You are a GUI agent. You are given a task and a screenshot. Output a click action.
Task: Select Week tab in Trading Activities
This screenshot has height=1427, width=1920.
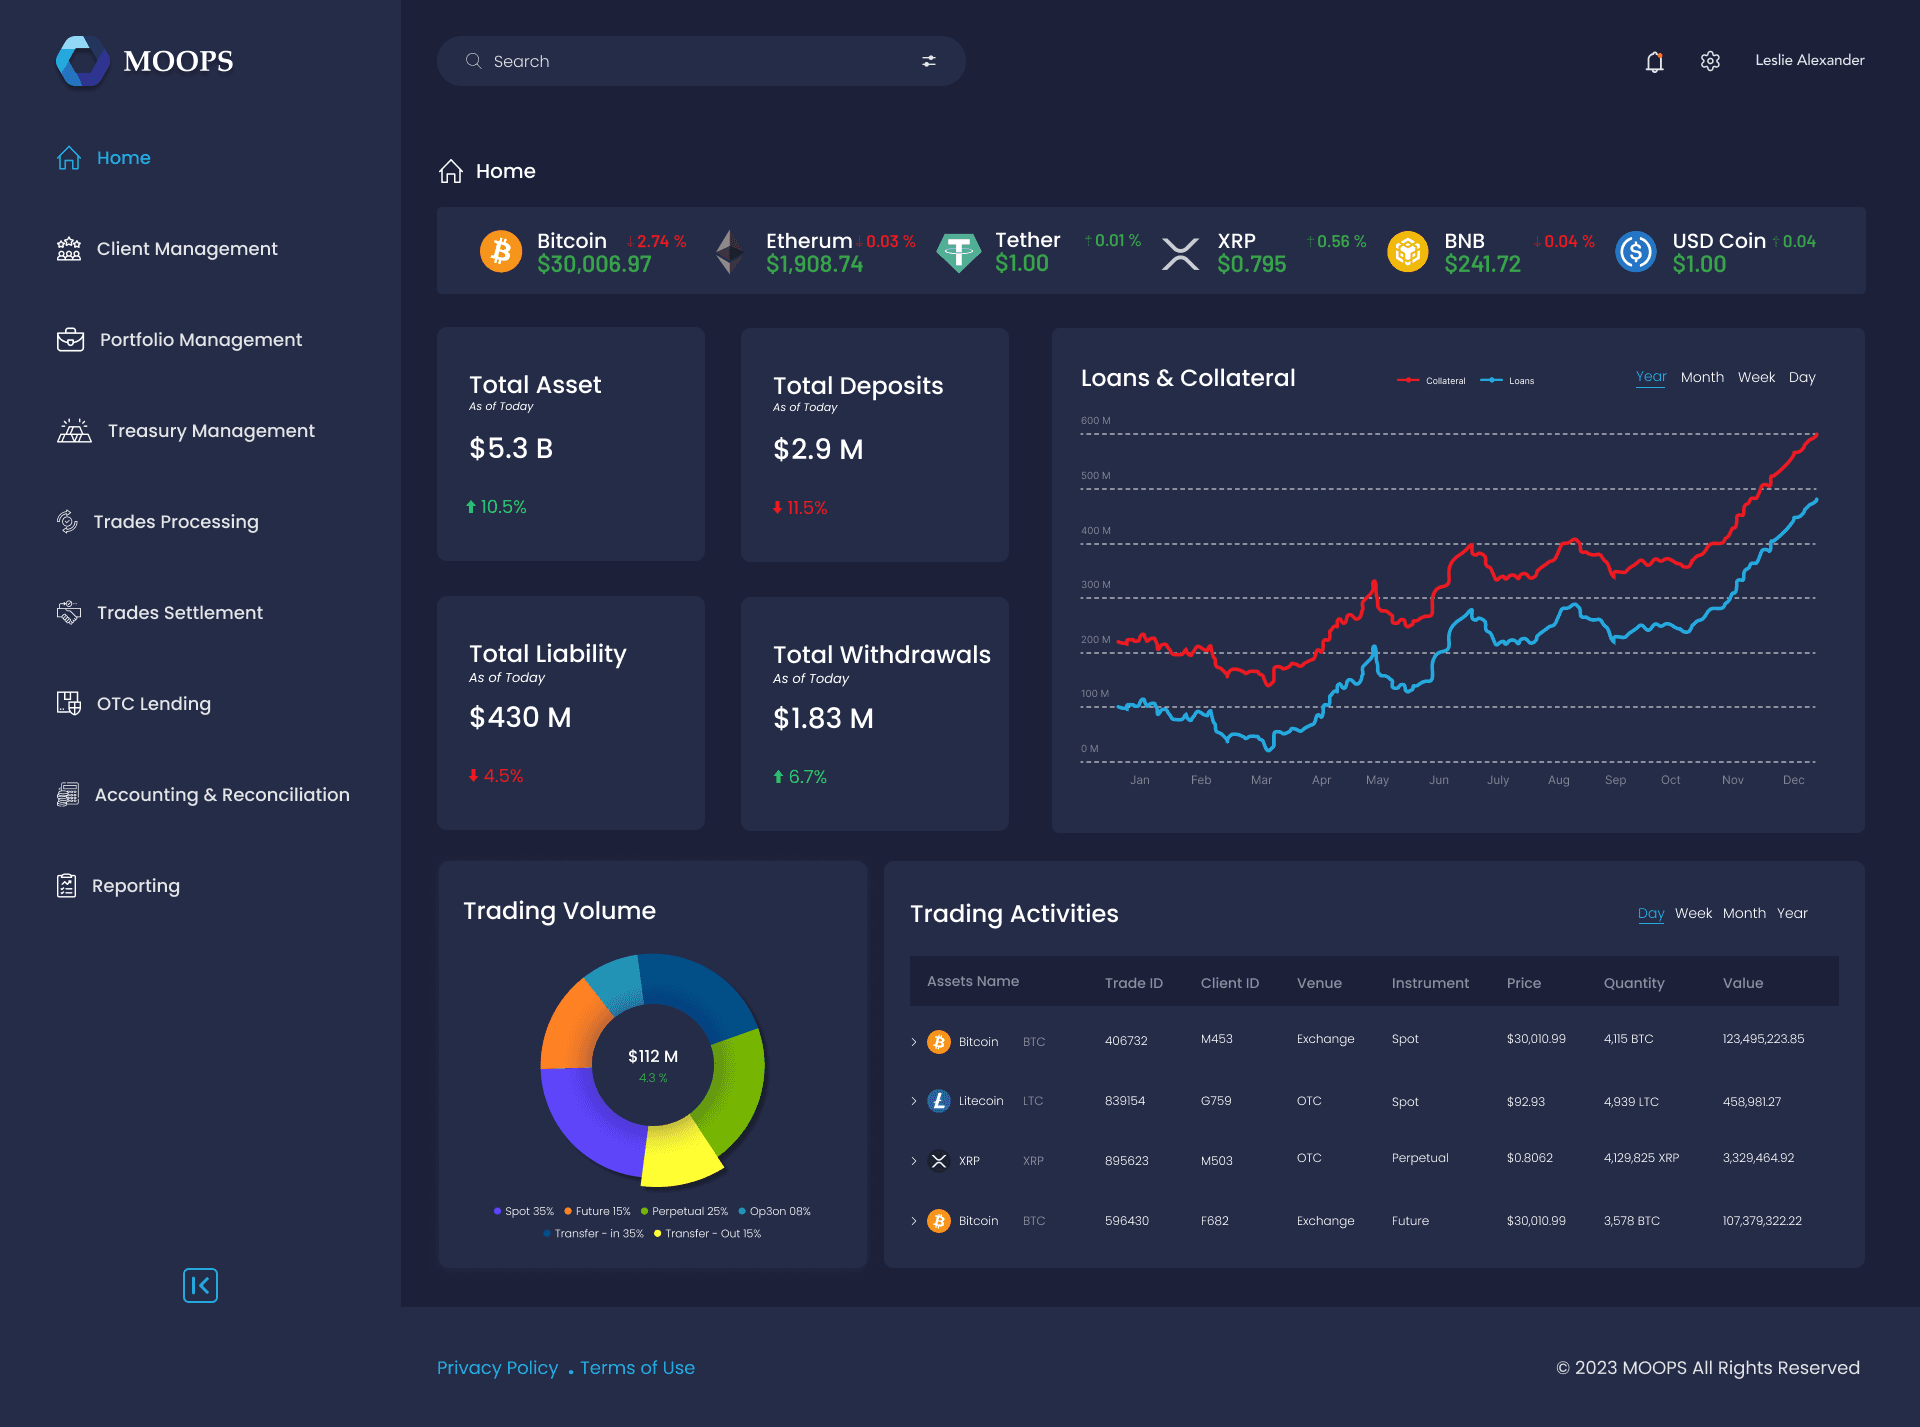(x=1693, y=913)
